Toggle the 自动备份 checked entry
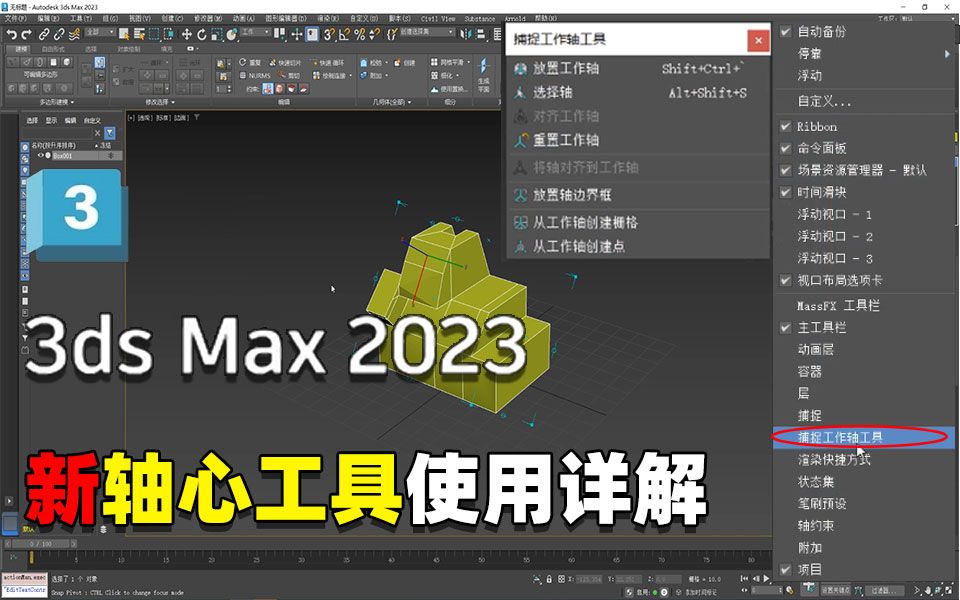960x600 pixels. coord(786,31)
